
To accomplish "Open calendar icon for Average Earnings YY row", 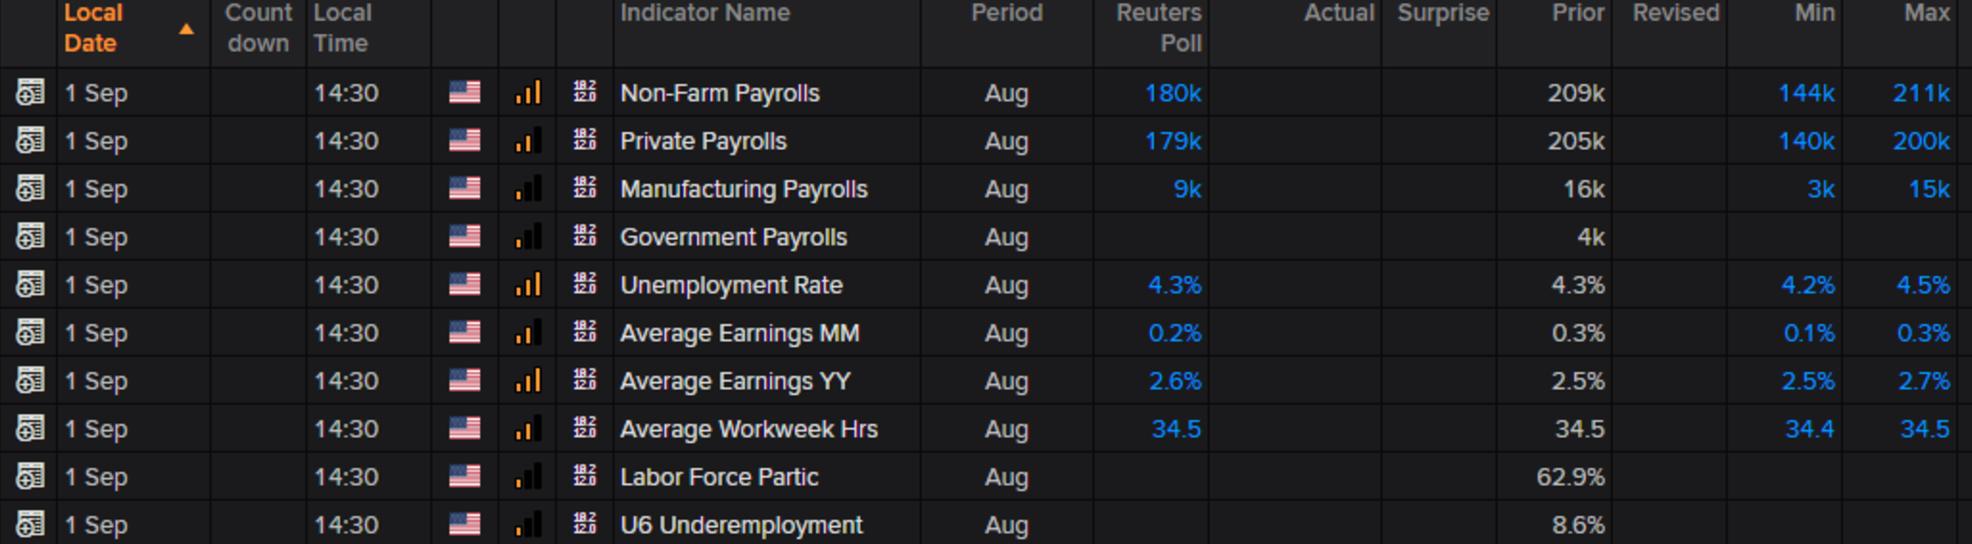I will (30, 381).
